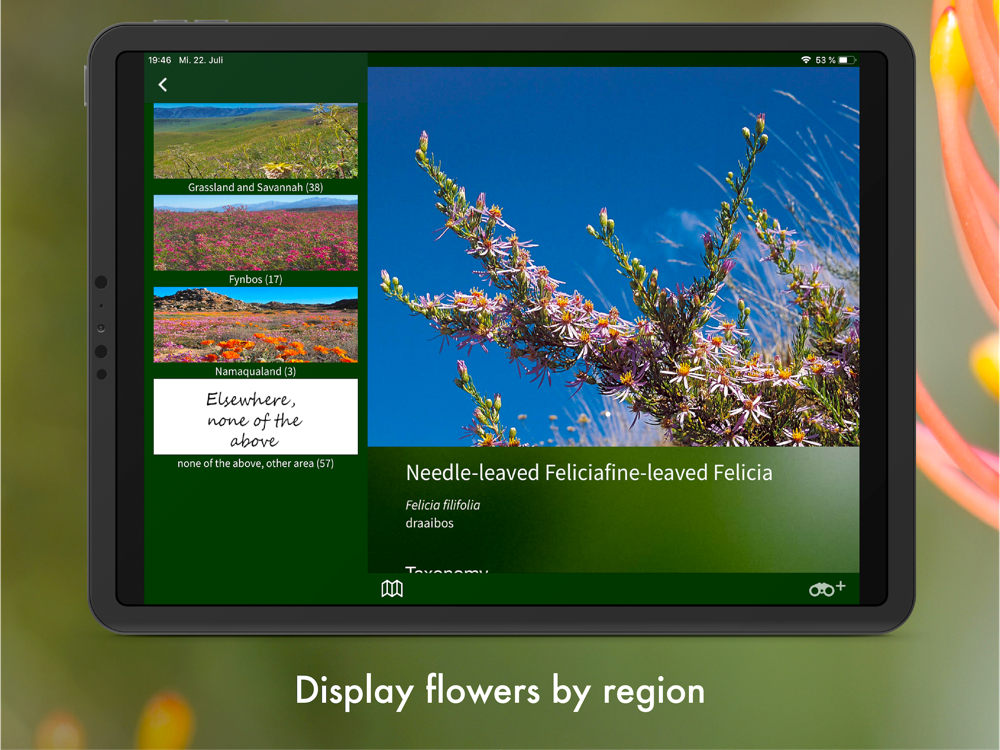
Task: Check the battery indicator icon
Action: click(x=846, y=60)
